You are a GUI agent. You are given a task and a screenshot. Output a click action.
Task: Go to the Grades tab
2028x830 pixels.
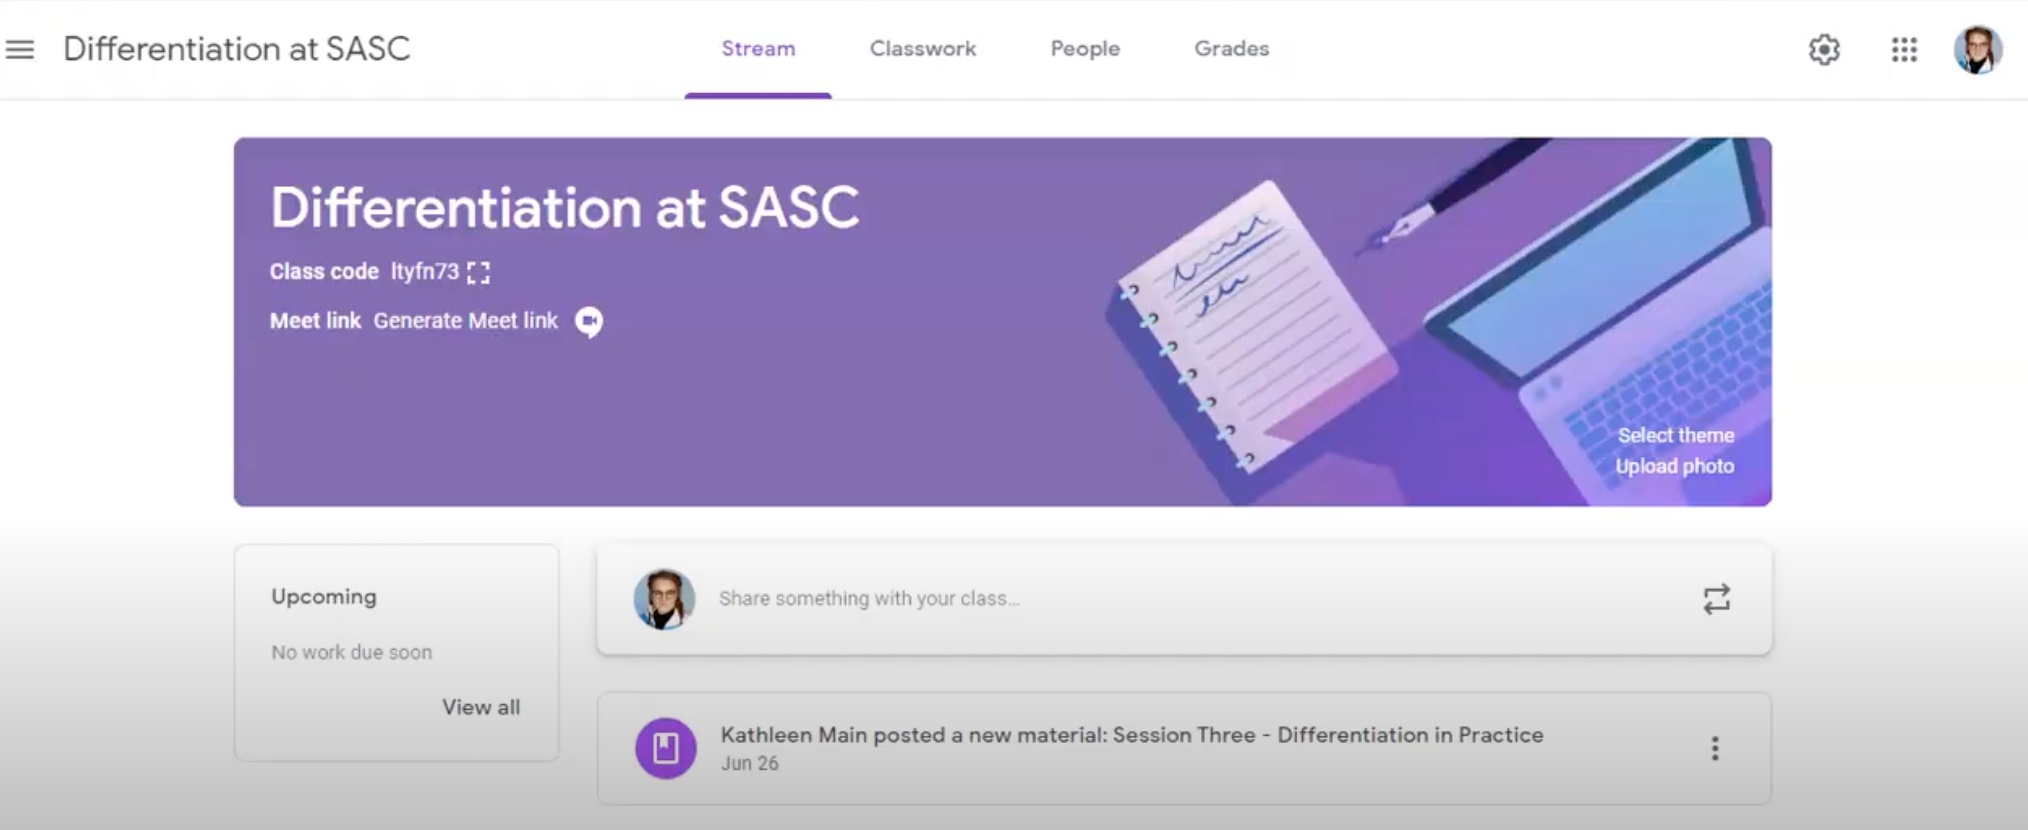[1231, 49]
